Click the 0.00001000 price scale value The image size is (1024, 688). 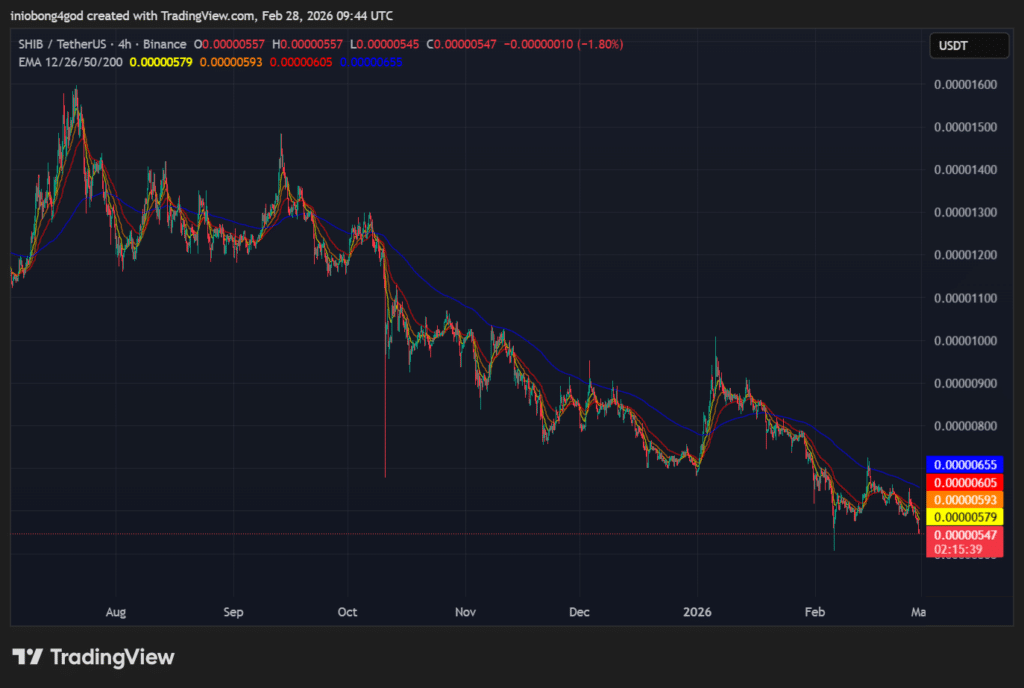point(967,339)
